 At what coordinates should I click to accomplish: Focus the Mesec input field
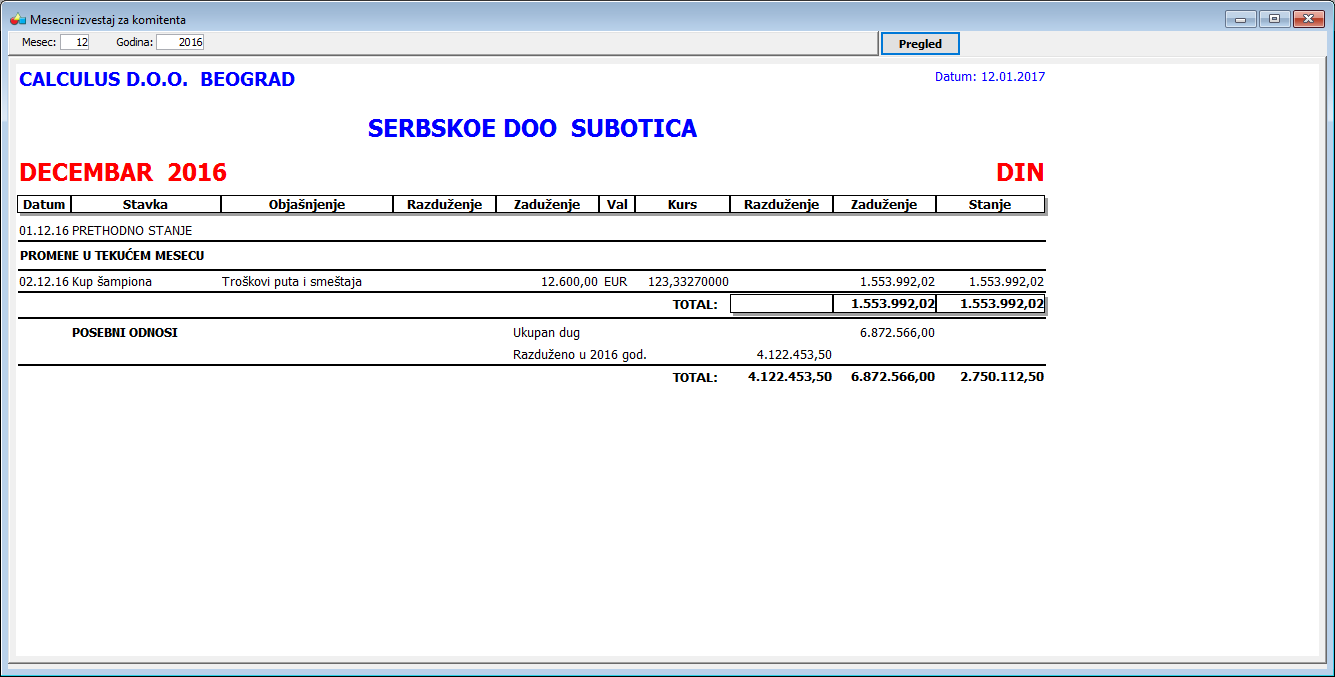tap(75, 42)
